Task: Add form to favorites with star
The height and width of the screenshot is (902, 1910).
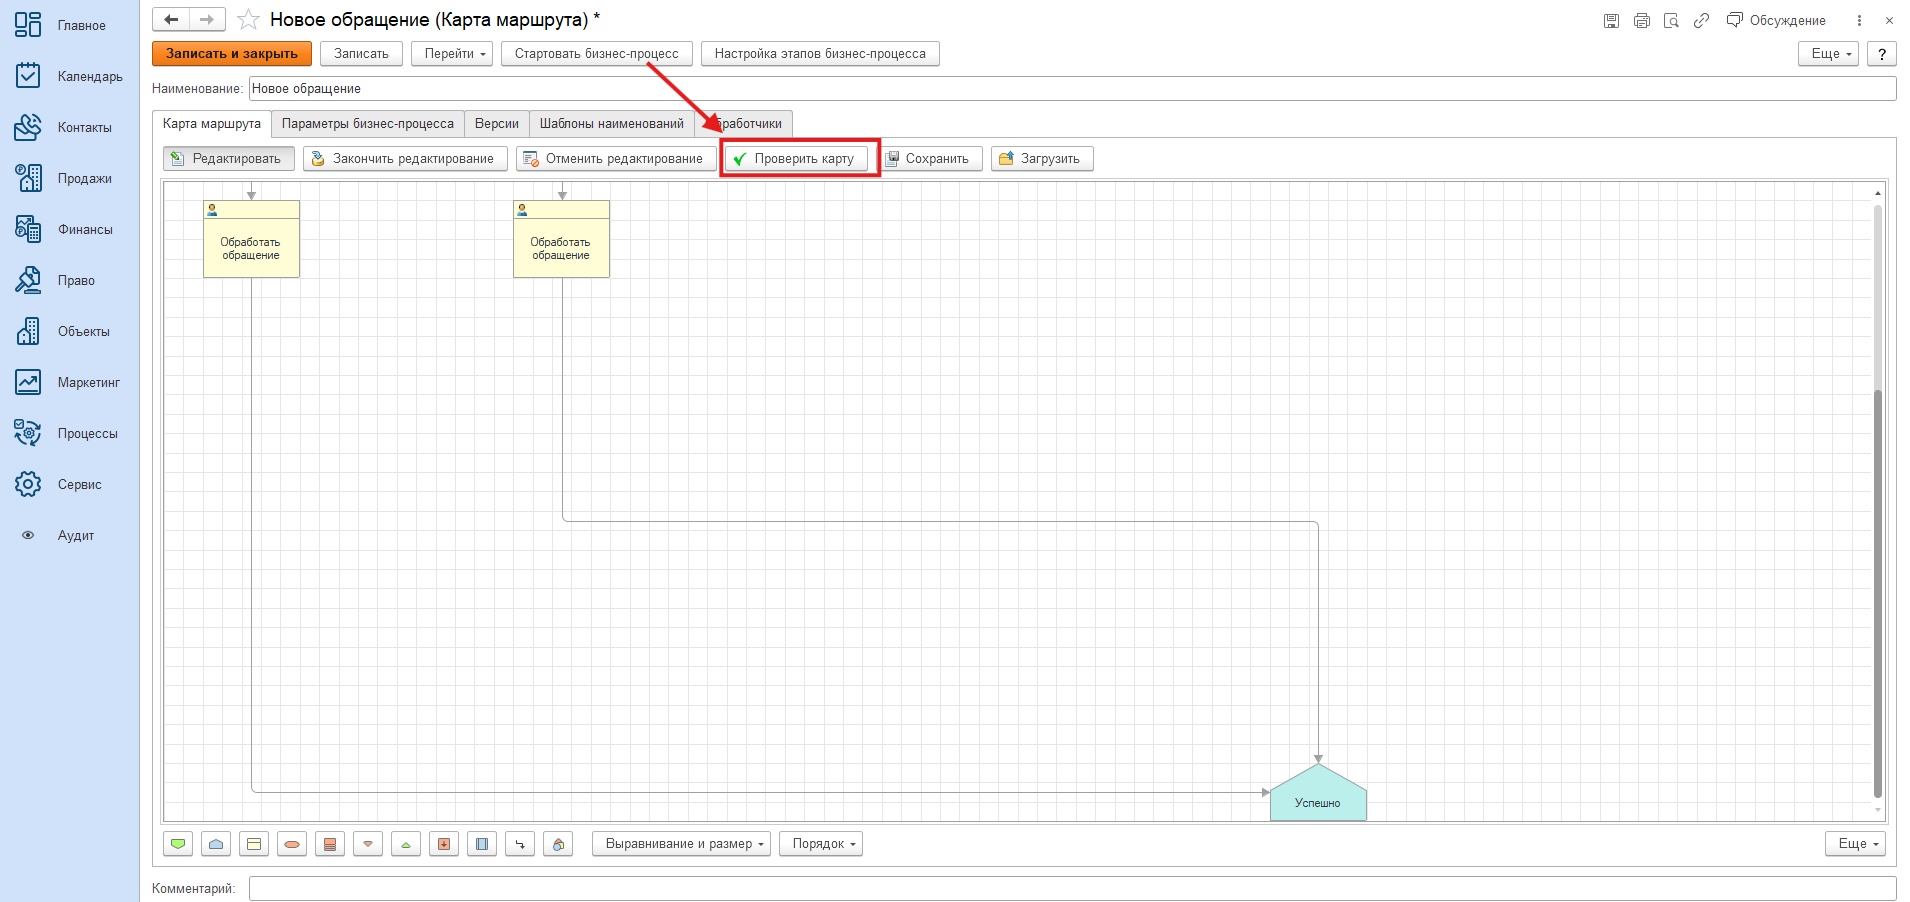Action: [248, 20]
